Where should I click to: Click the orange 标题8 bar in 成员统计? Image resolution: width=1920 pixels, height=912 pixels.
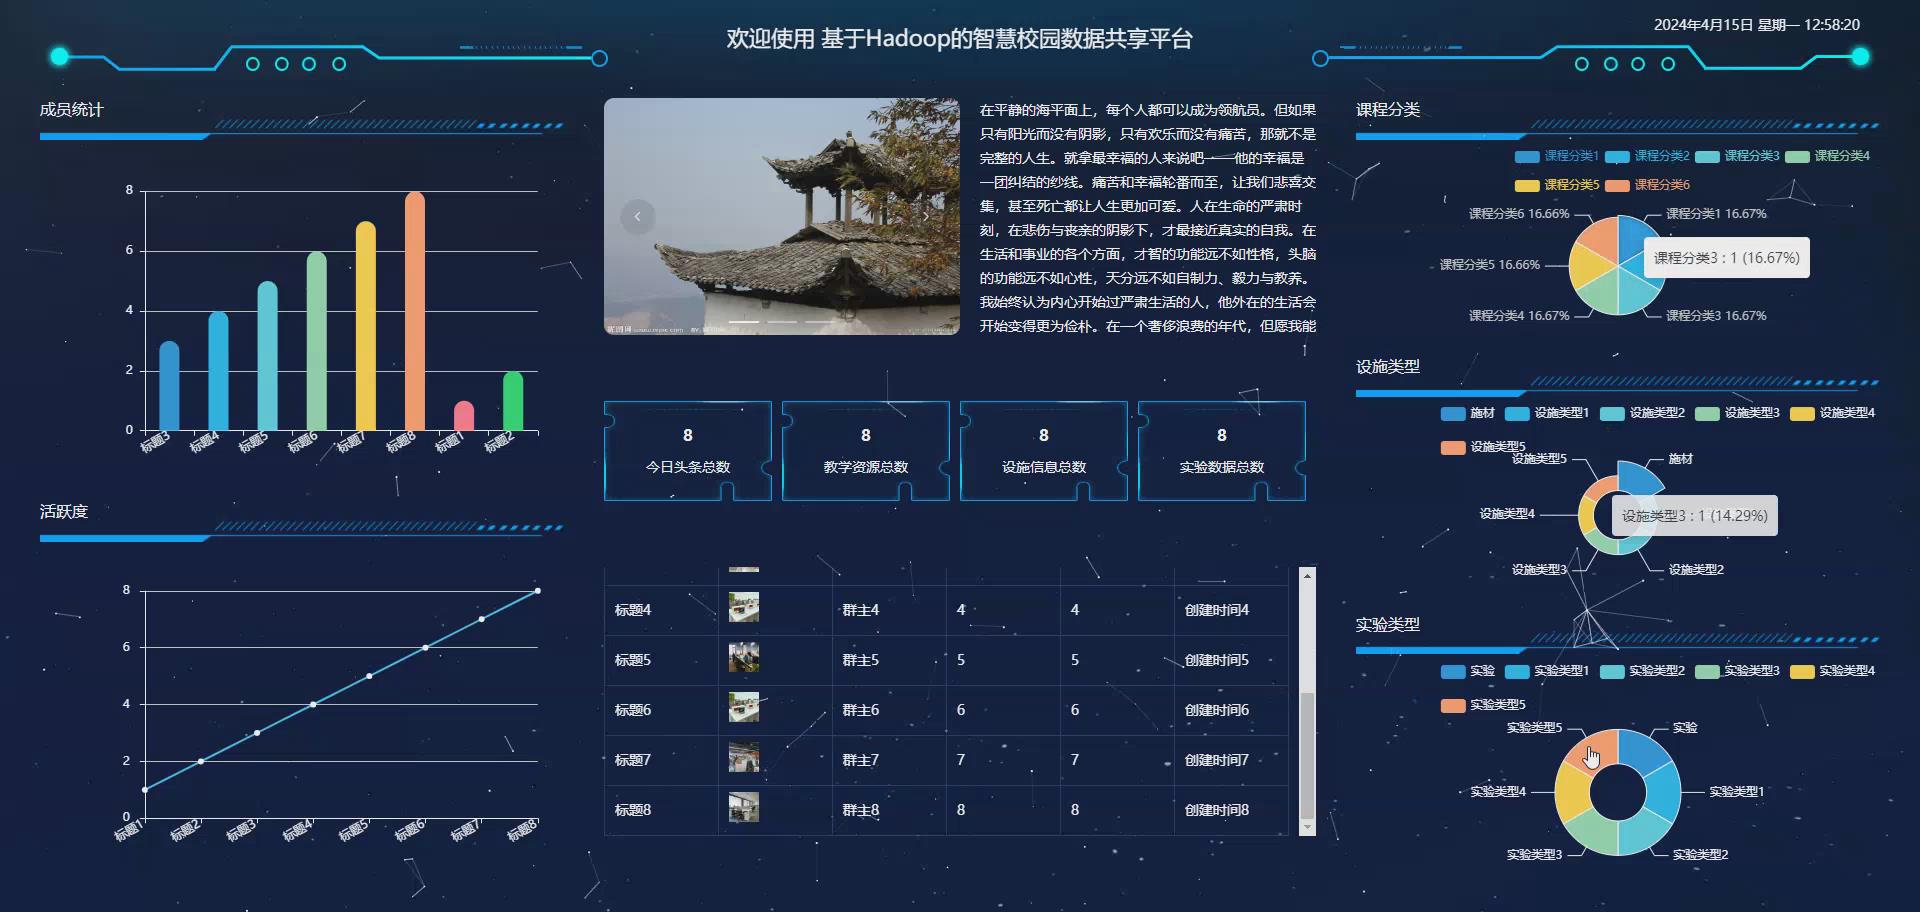pos(415,311)
